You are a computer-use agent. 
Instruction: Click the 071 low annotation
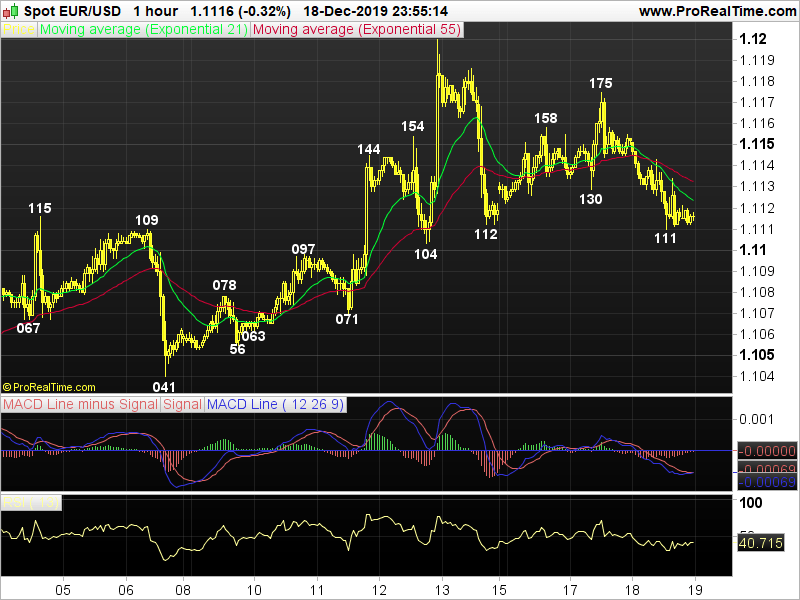[347, 319]
